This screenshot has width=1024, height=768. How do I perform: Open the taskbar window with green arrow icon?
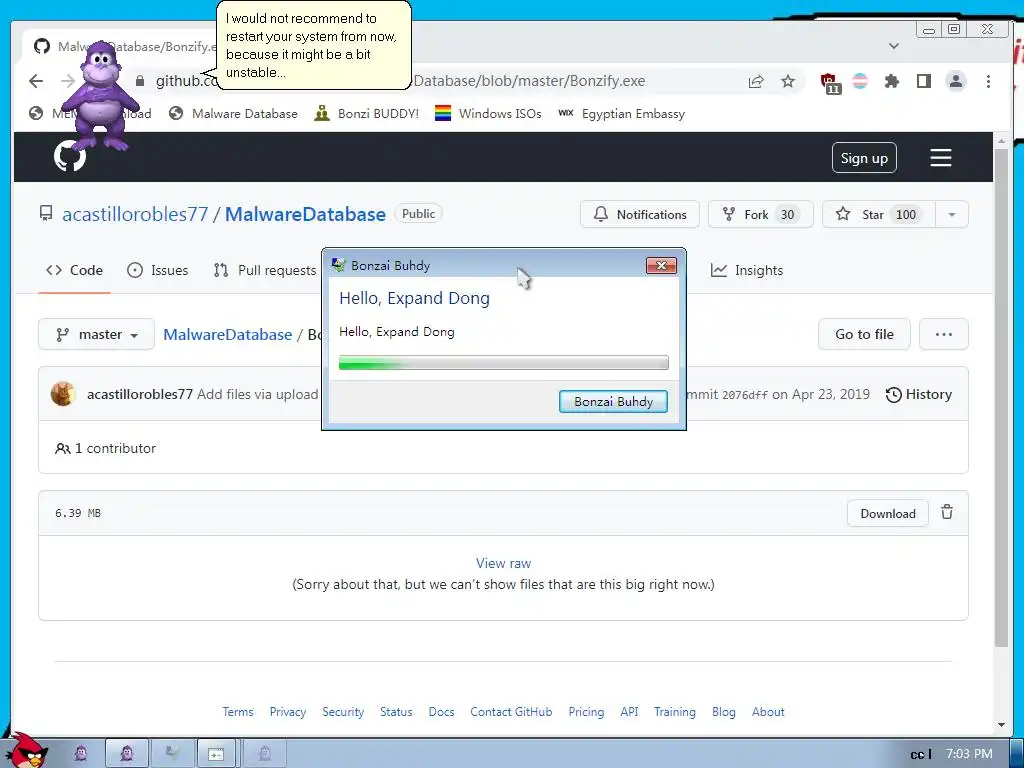click(216, 754)
